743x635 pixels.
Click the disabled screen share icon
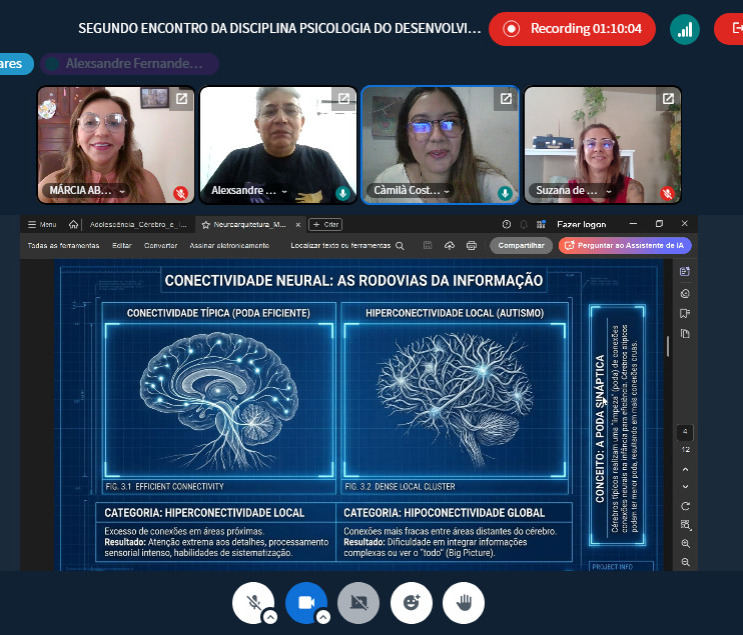pos(358,602)
